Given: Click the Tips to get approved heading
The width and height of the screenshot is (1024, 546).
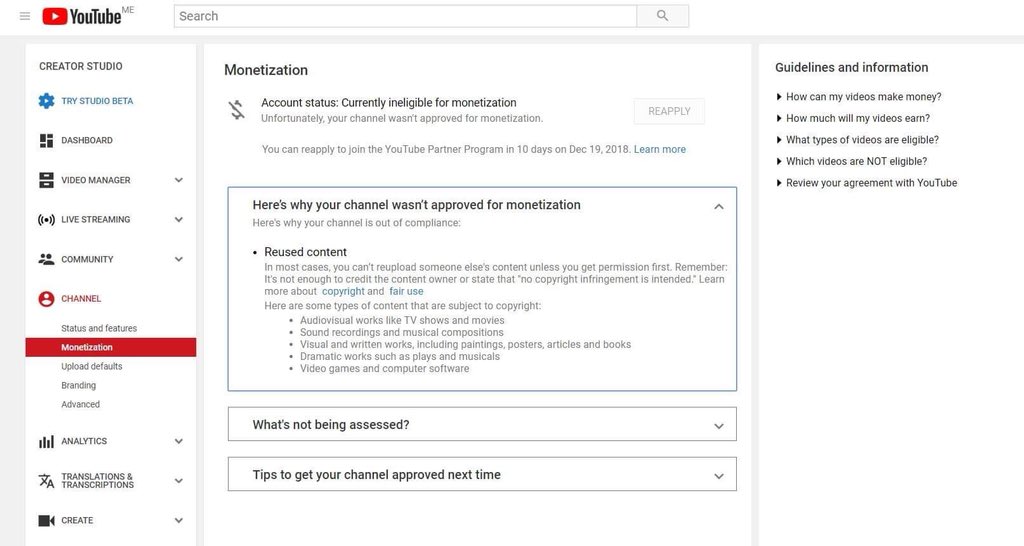Looking at the screenshot, I should pos(377,475).
